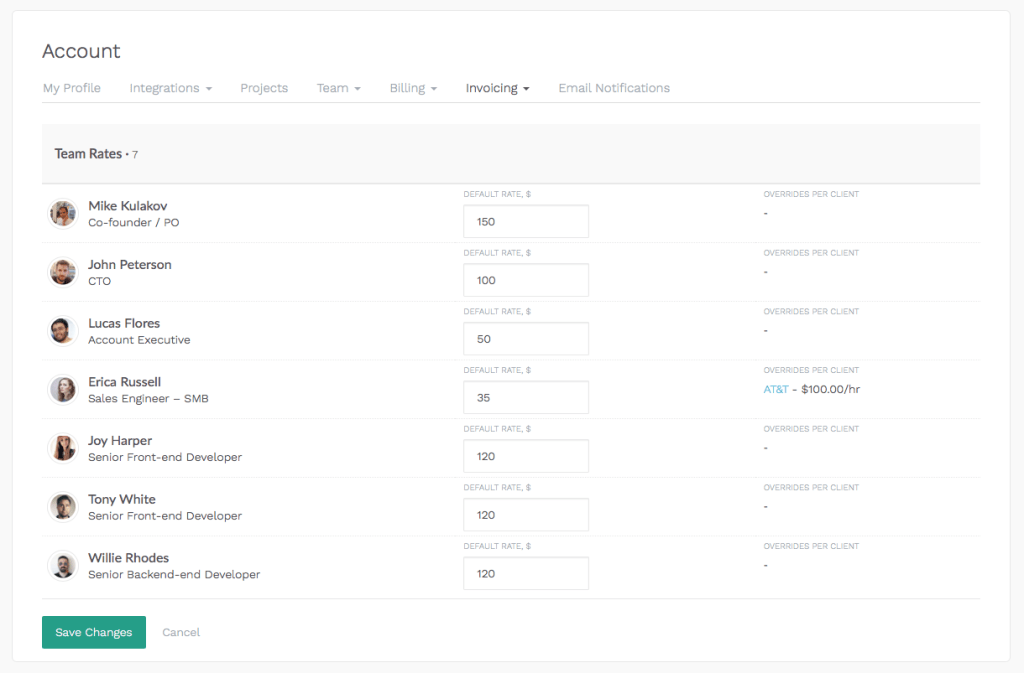Image resolution: width=1024 pixels, height=673 pixels.
Task: Open the Billing dropdown menu
Action: (412, 88)
